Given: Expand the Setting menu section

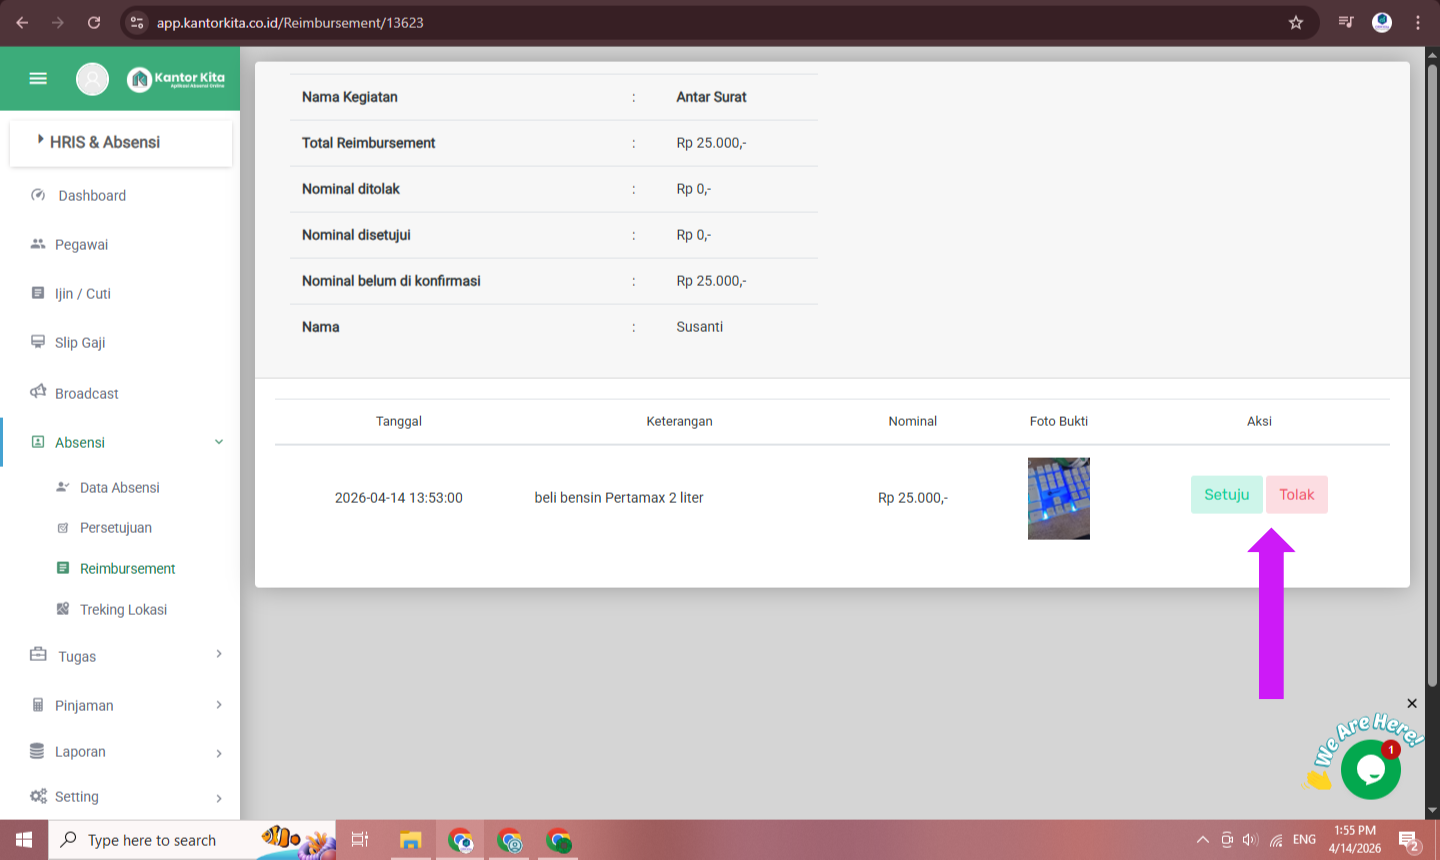Looking at the screenshot, I should point(219,798).
